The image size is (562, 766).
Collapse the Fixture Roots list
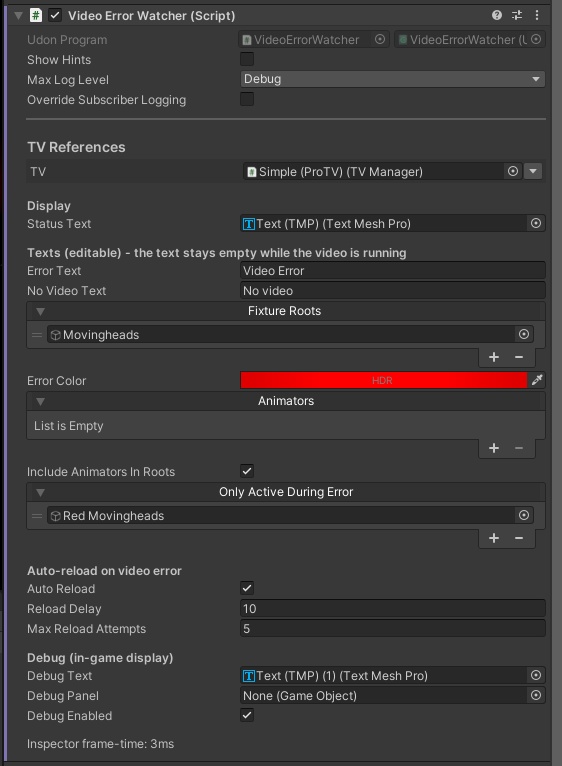tap(41, 311)
